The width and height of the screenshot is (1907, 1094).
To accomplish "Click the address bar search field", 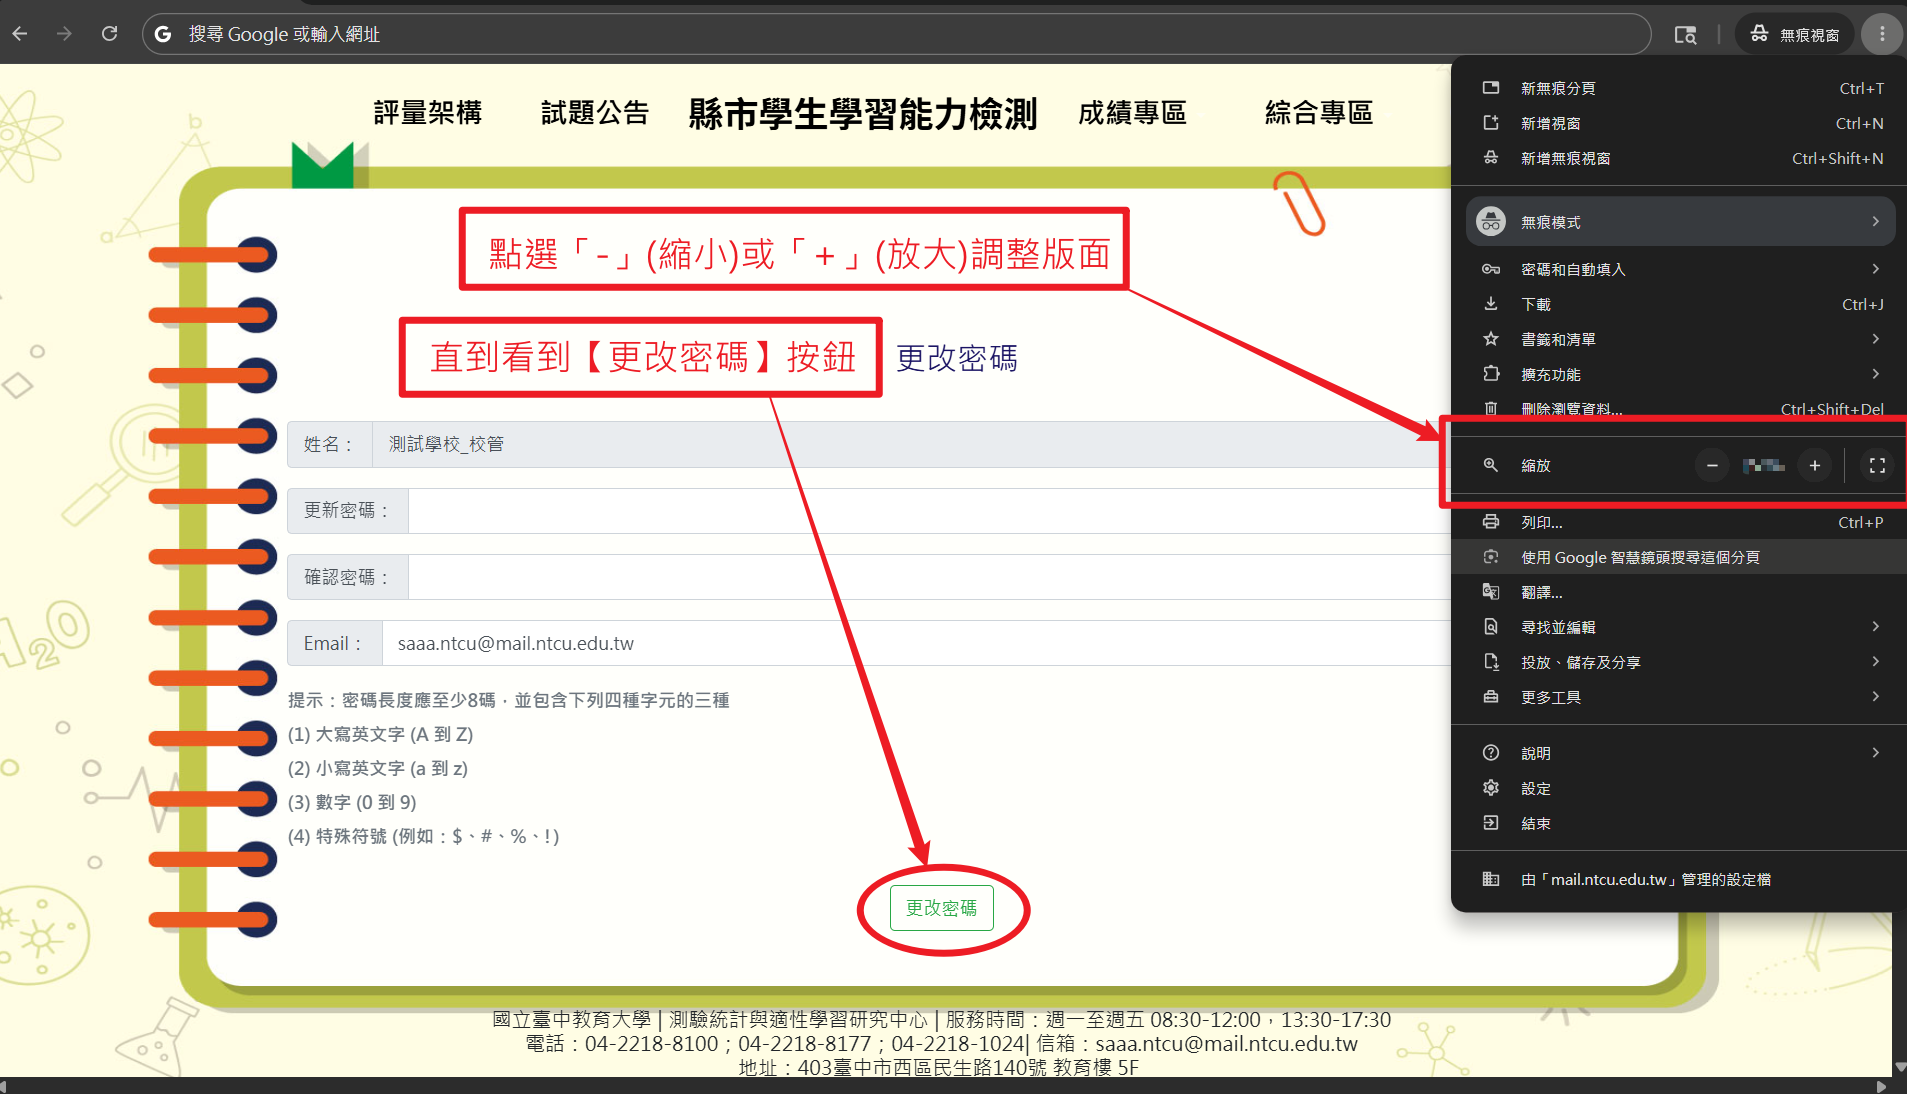I will coord(896,34).
